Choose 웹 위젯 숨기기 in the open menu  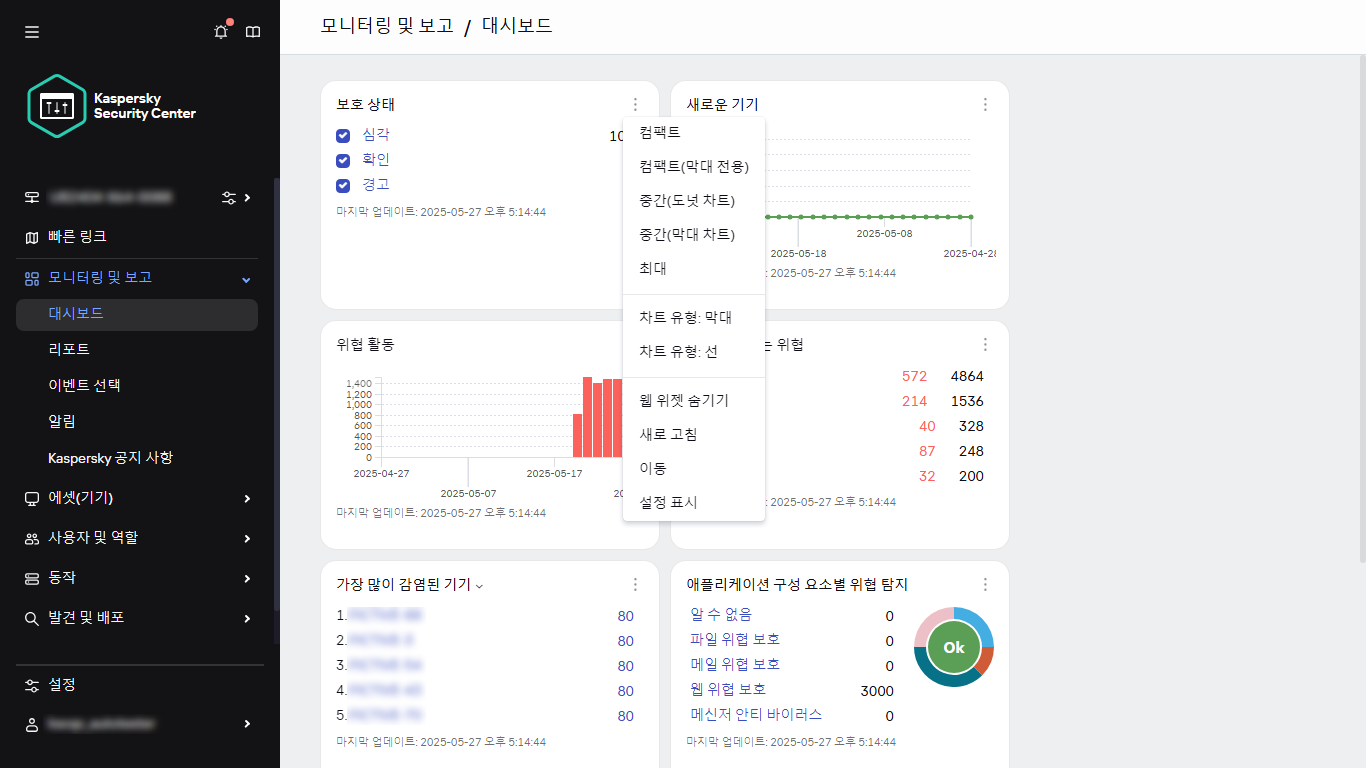tap(683, 400)
